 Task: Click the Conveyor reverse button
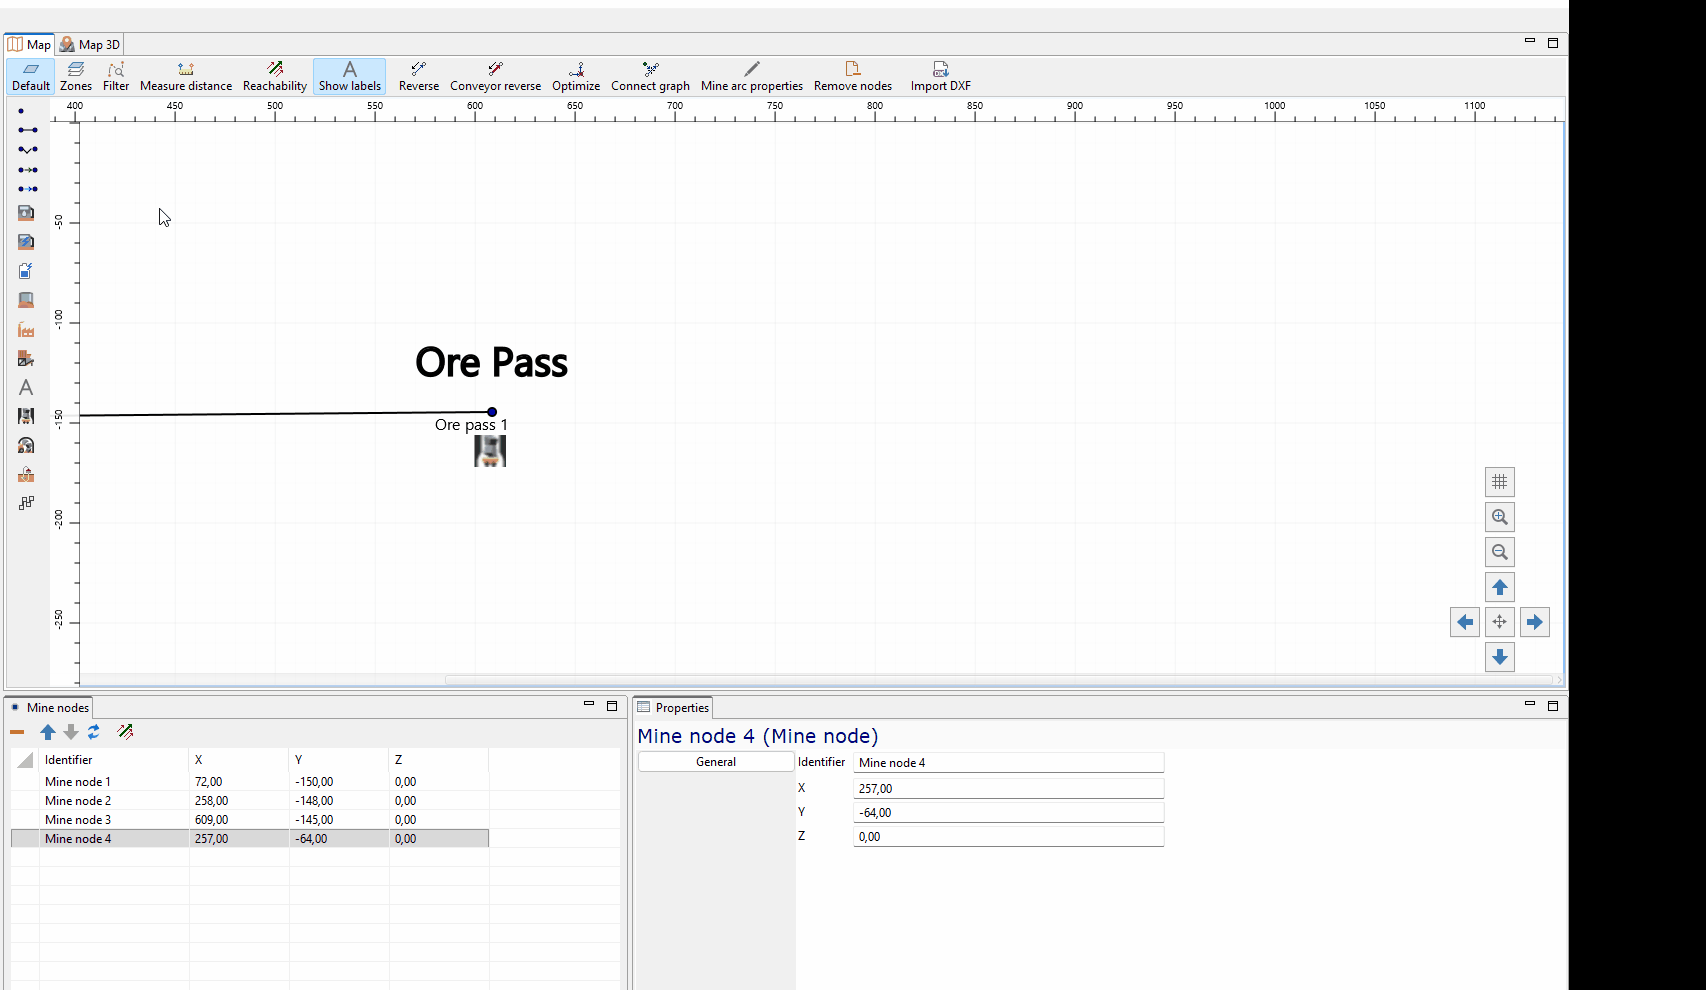(496, 76)
